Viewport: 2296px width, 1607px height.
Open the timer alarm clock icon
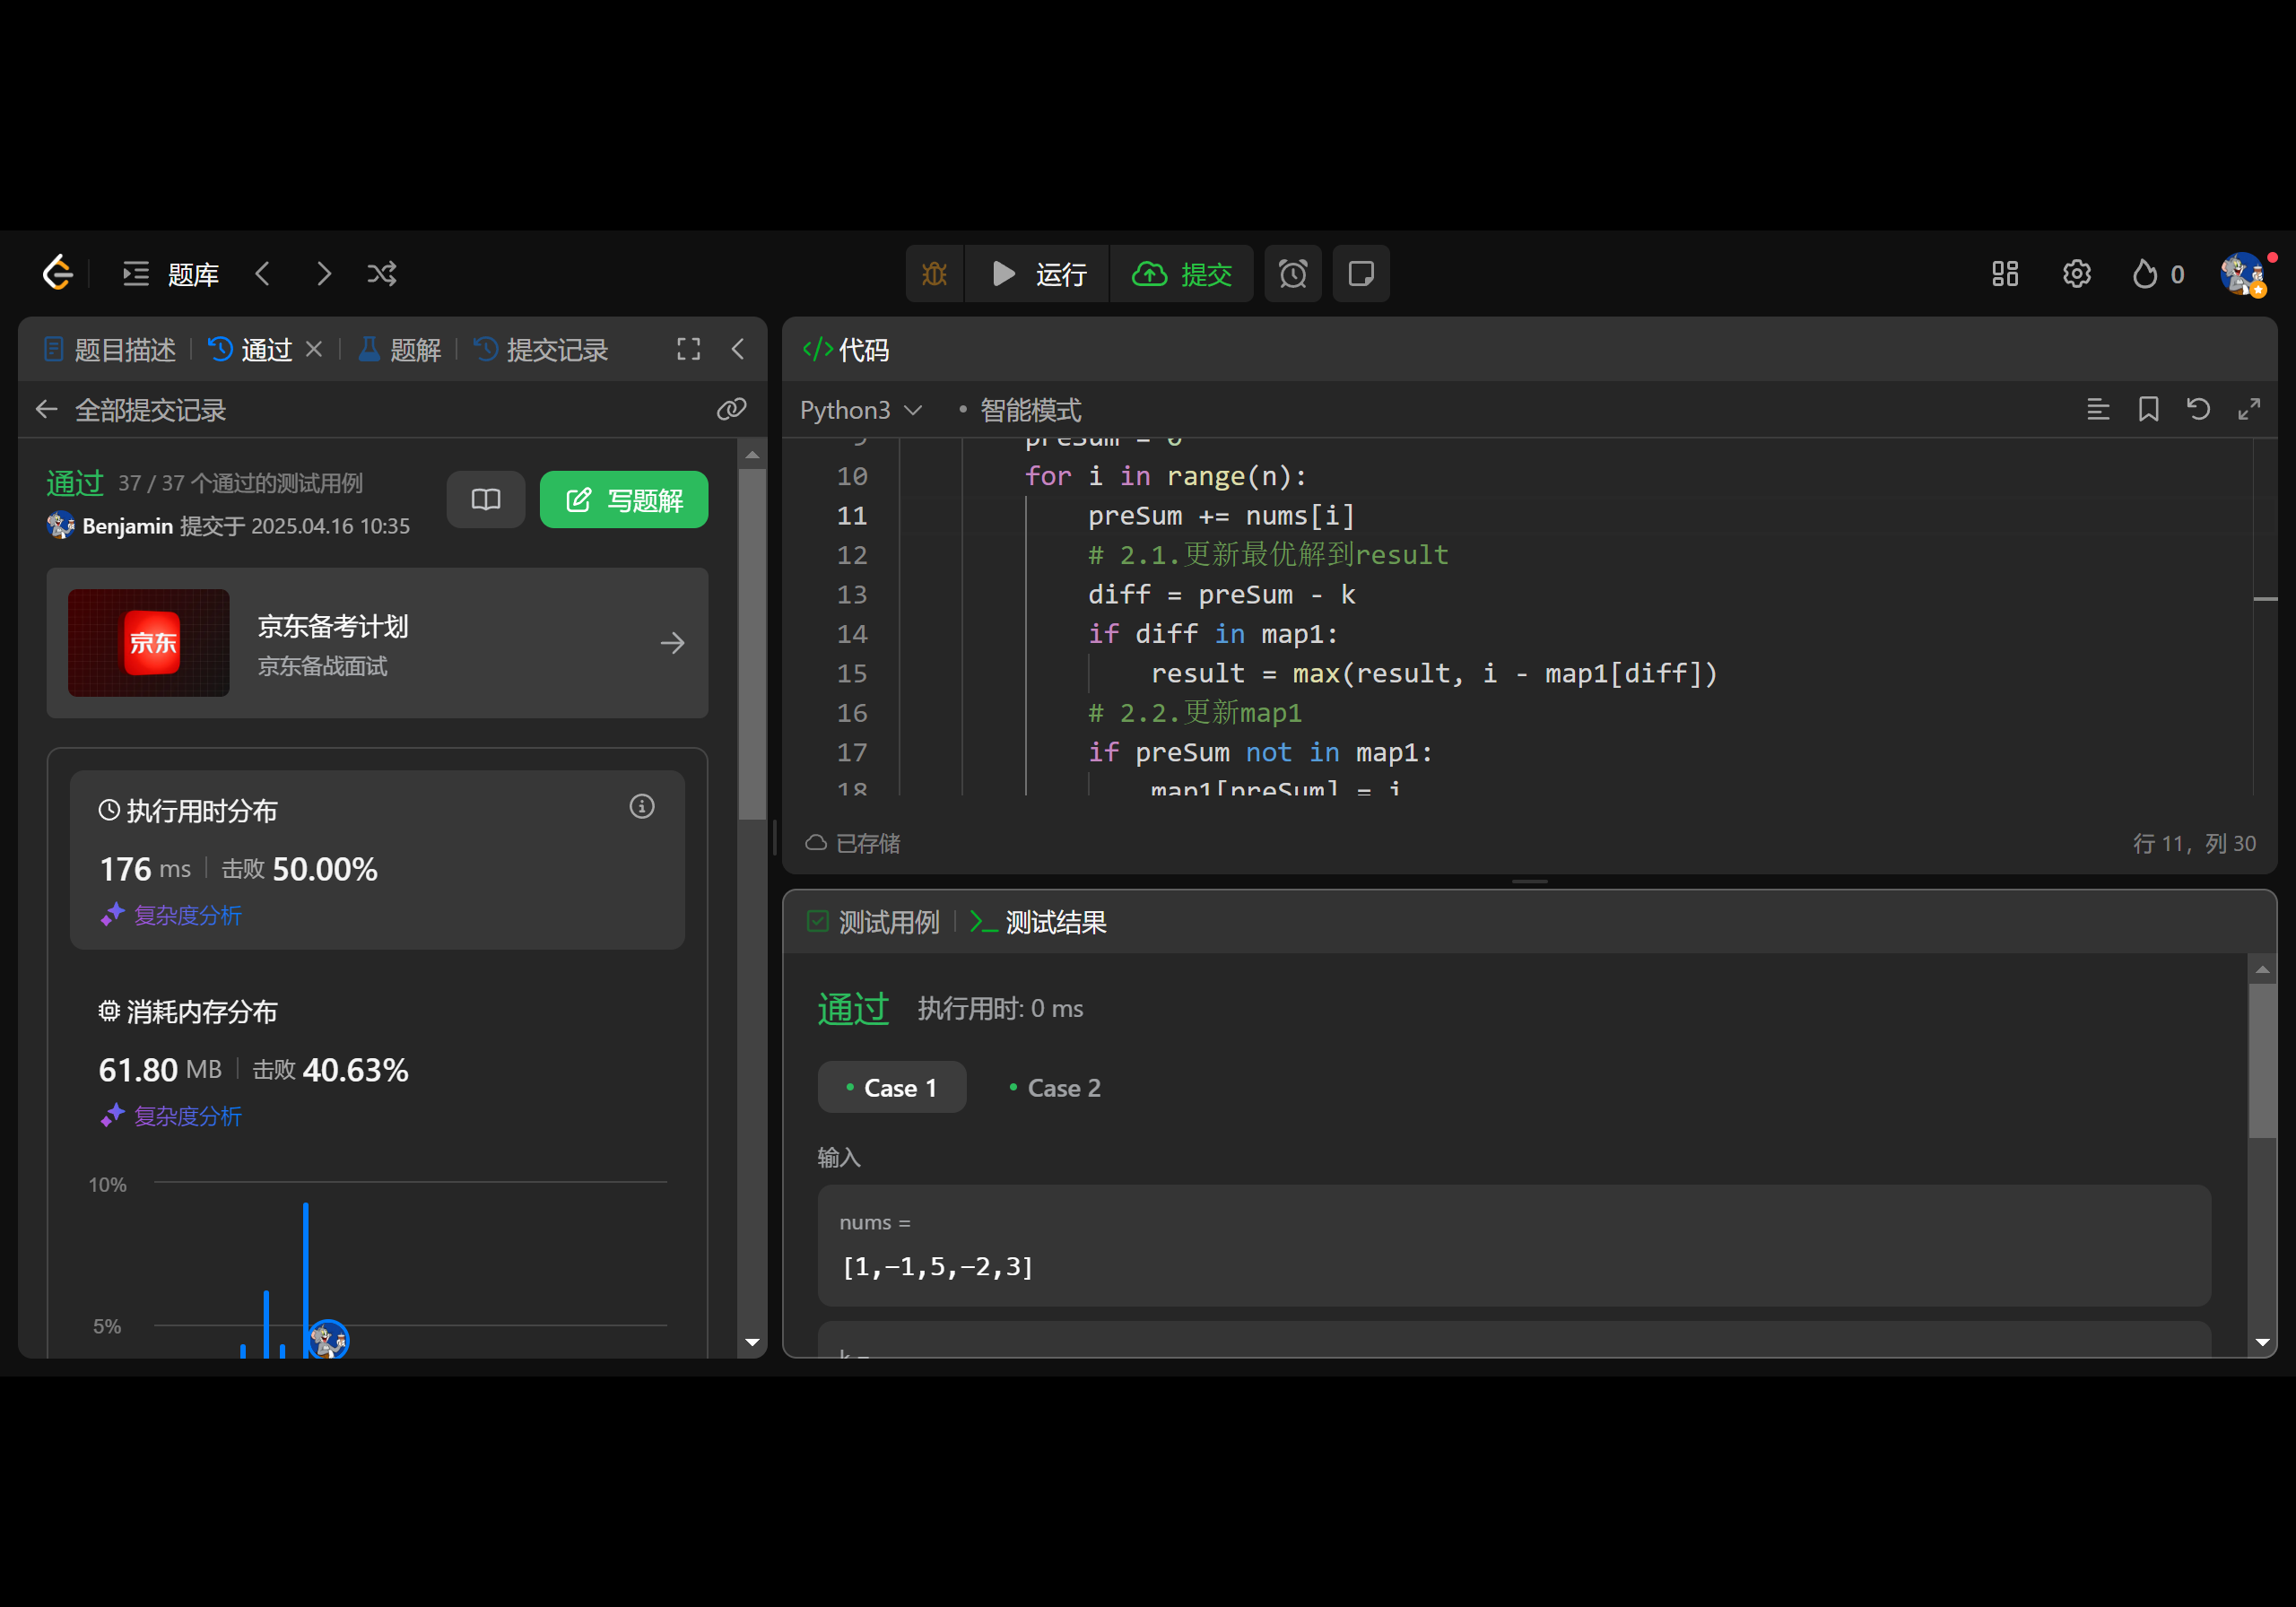[1292, 274]
